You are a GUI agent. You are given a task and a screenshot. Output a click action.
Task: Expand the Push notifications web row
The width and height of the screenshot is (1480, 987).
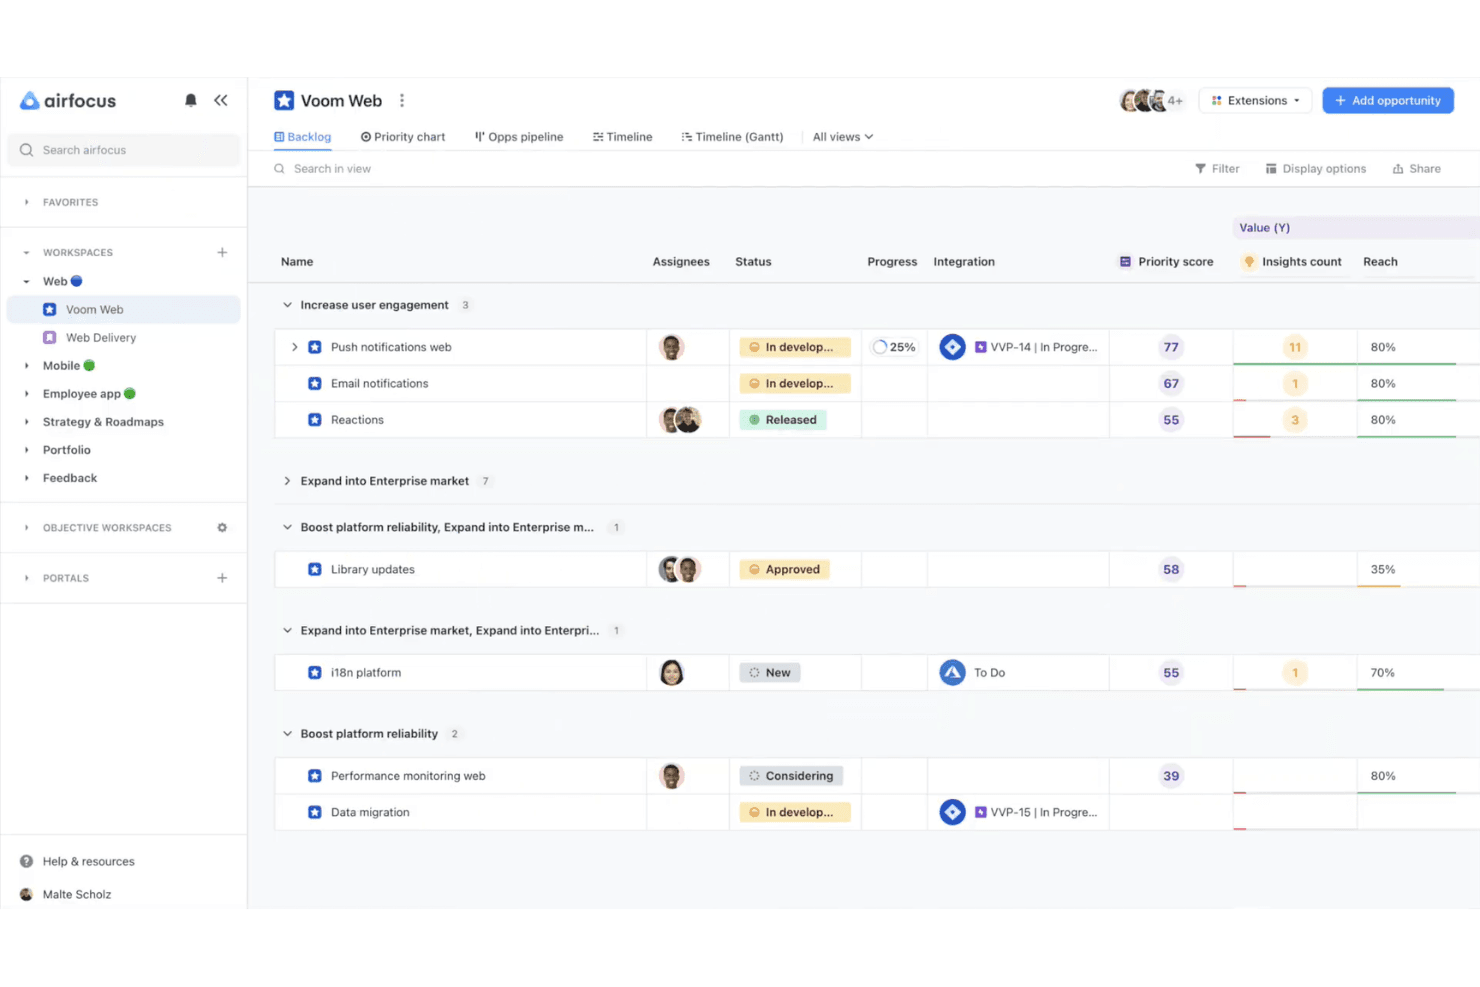(x=294, y=347)
